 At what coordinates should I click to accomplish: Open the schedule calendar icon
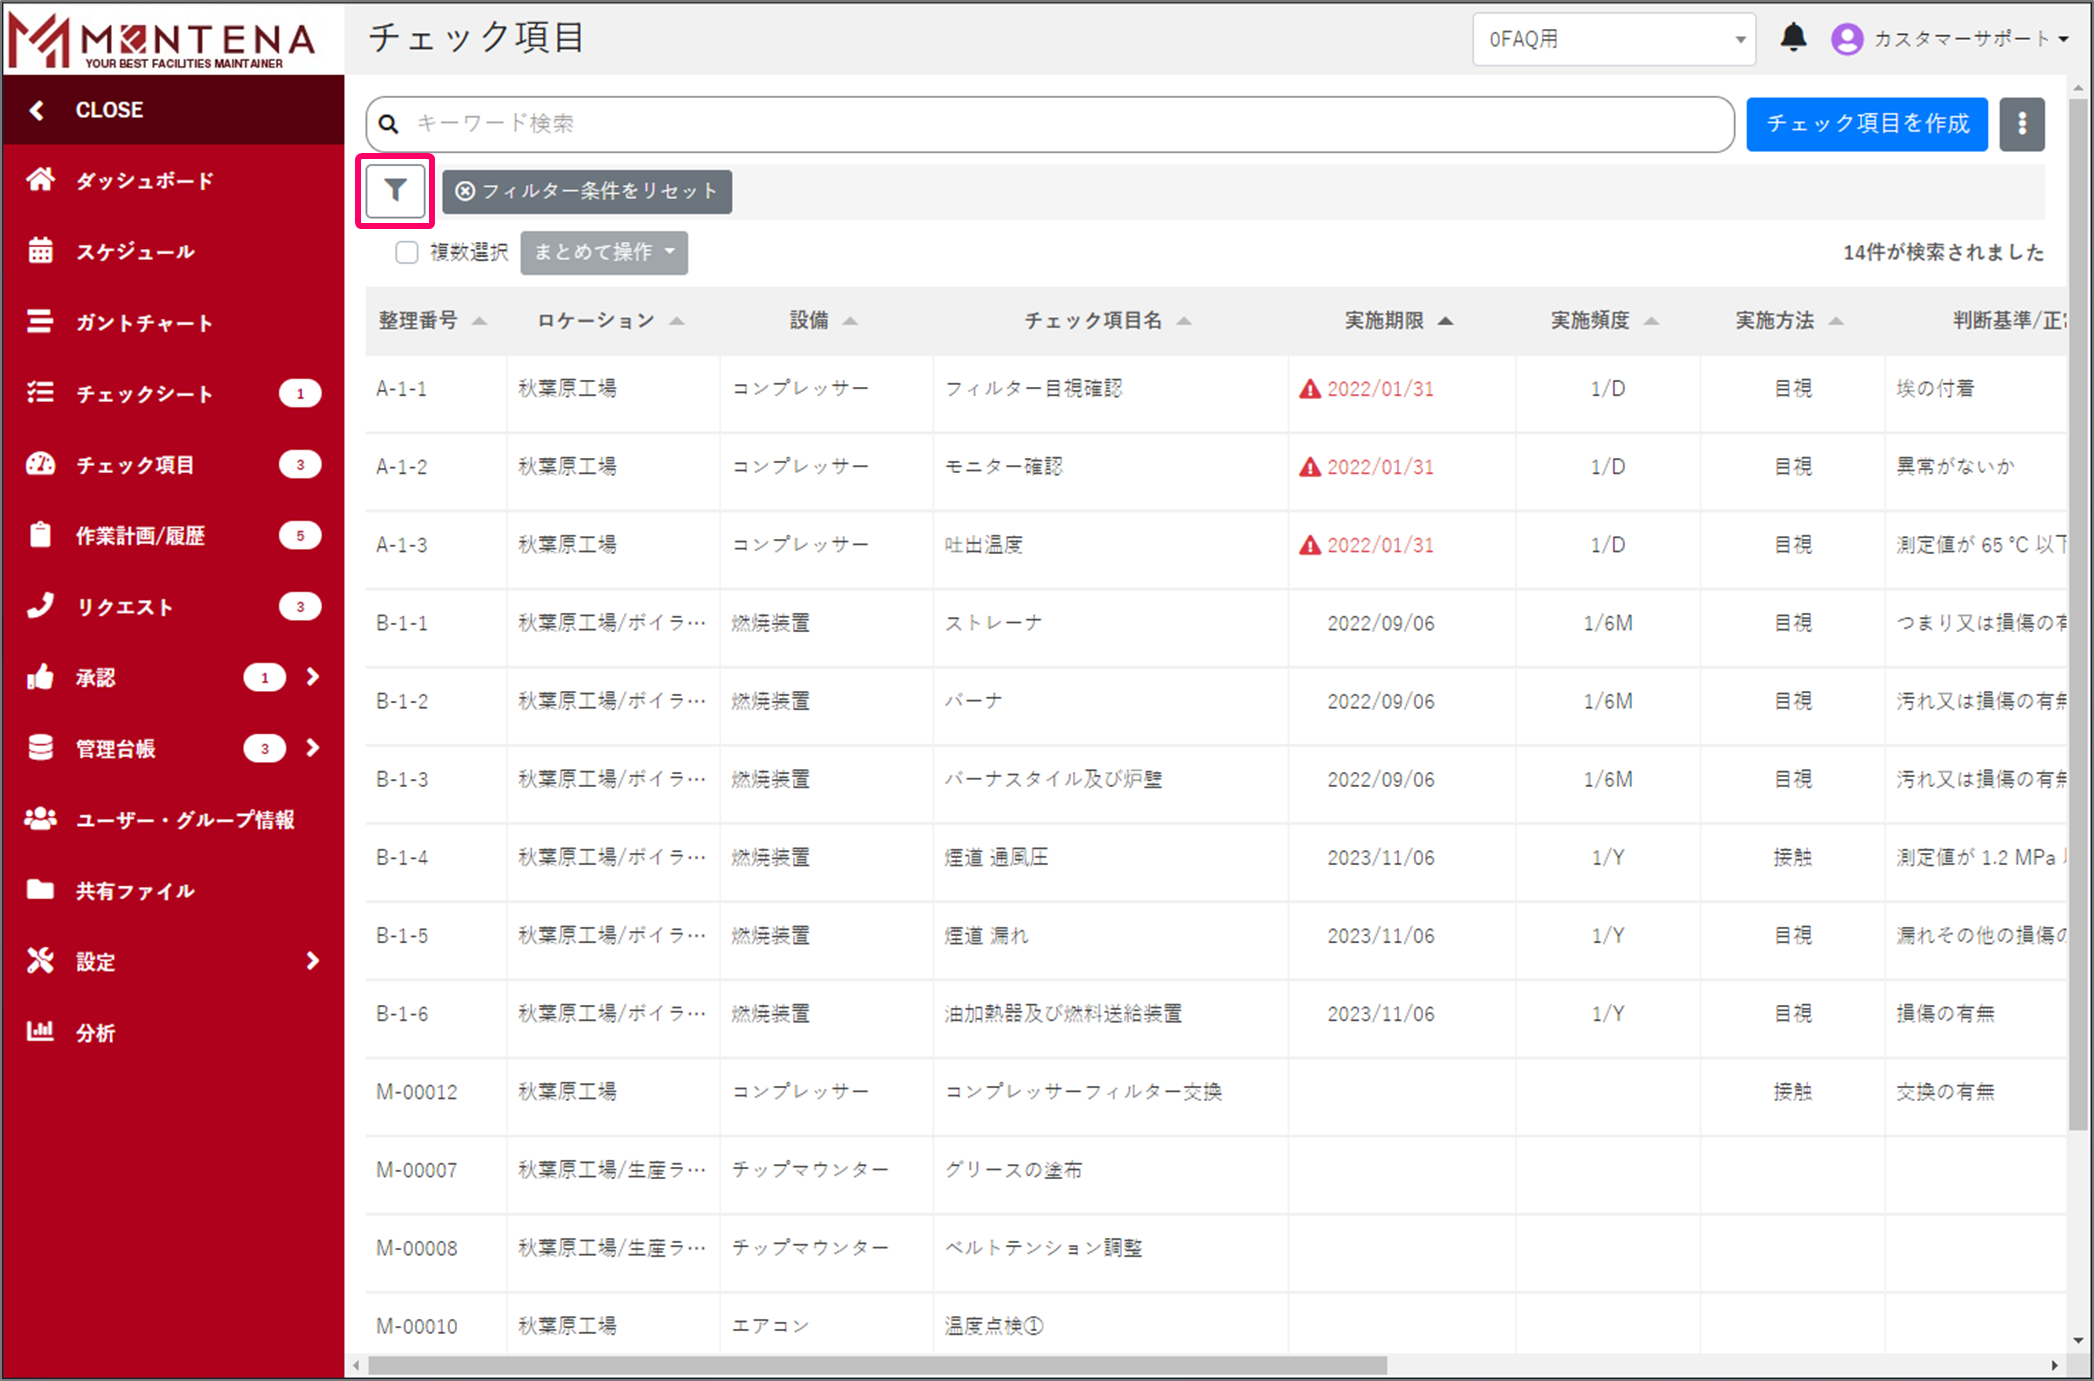pyautogui.click(x=40, y=251)
